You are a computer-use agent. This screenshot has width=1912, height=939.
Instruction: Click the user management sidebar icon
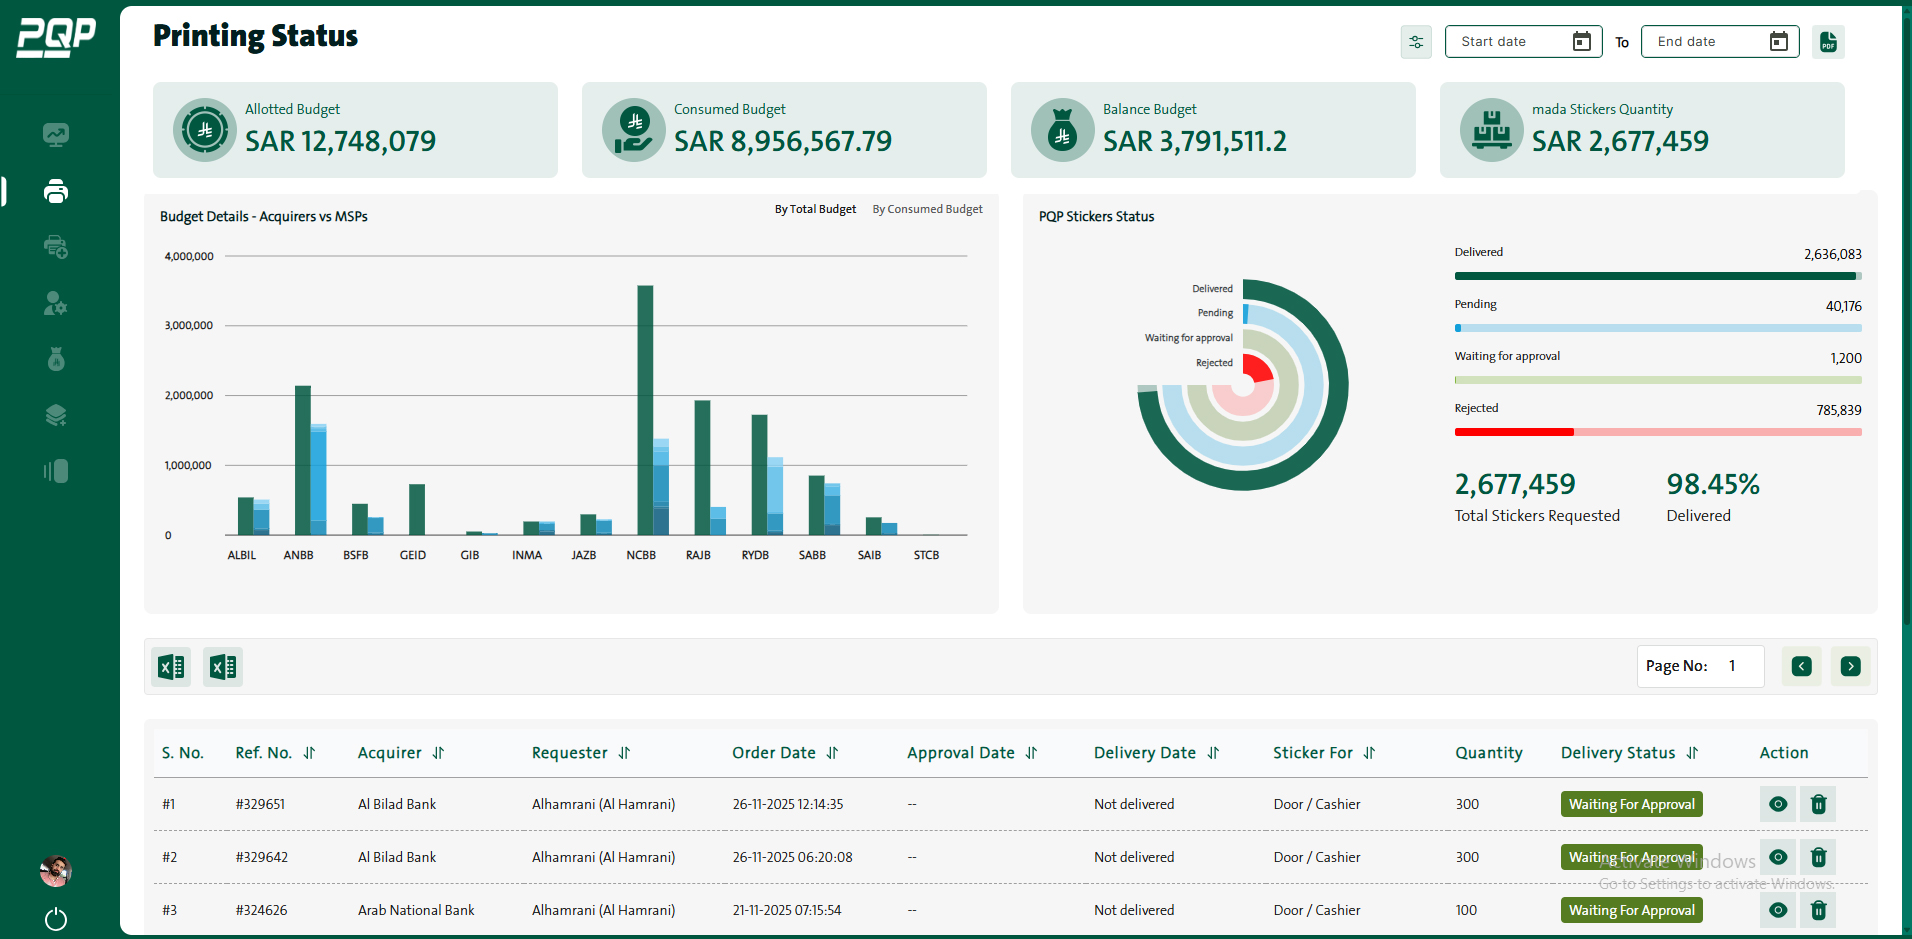coord(56,304)
